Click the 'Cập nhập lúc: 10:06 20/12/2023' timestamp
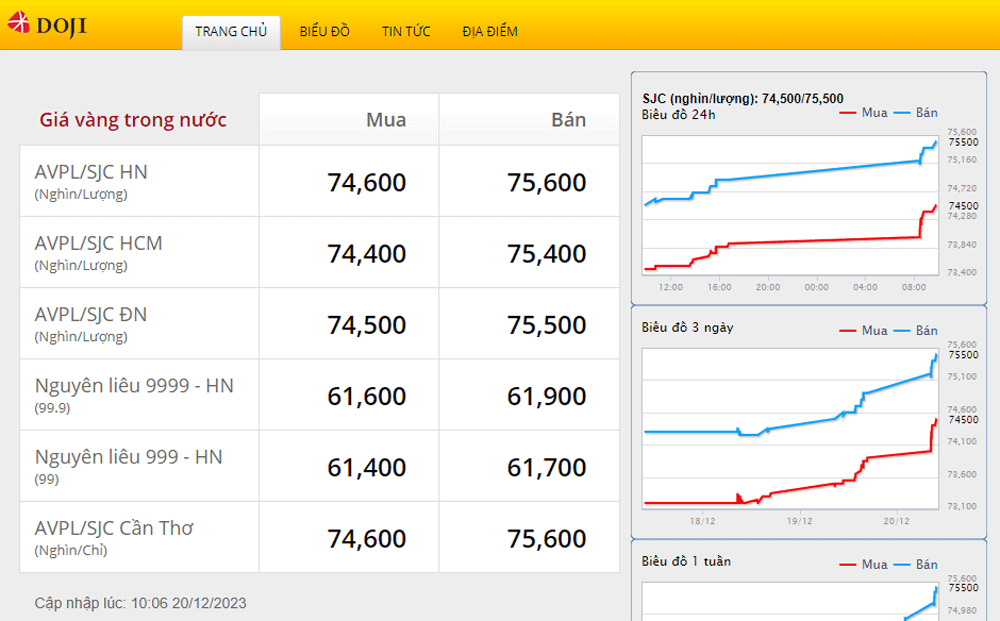Viewport: 1000px width, 621px height. (x=140, y=603)
